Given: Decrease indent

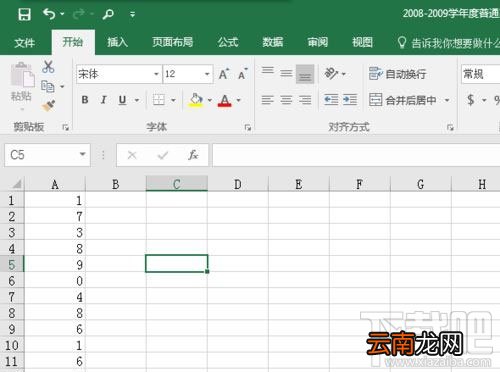Looking at the screenshot, I should [x=331, y=100].
